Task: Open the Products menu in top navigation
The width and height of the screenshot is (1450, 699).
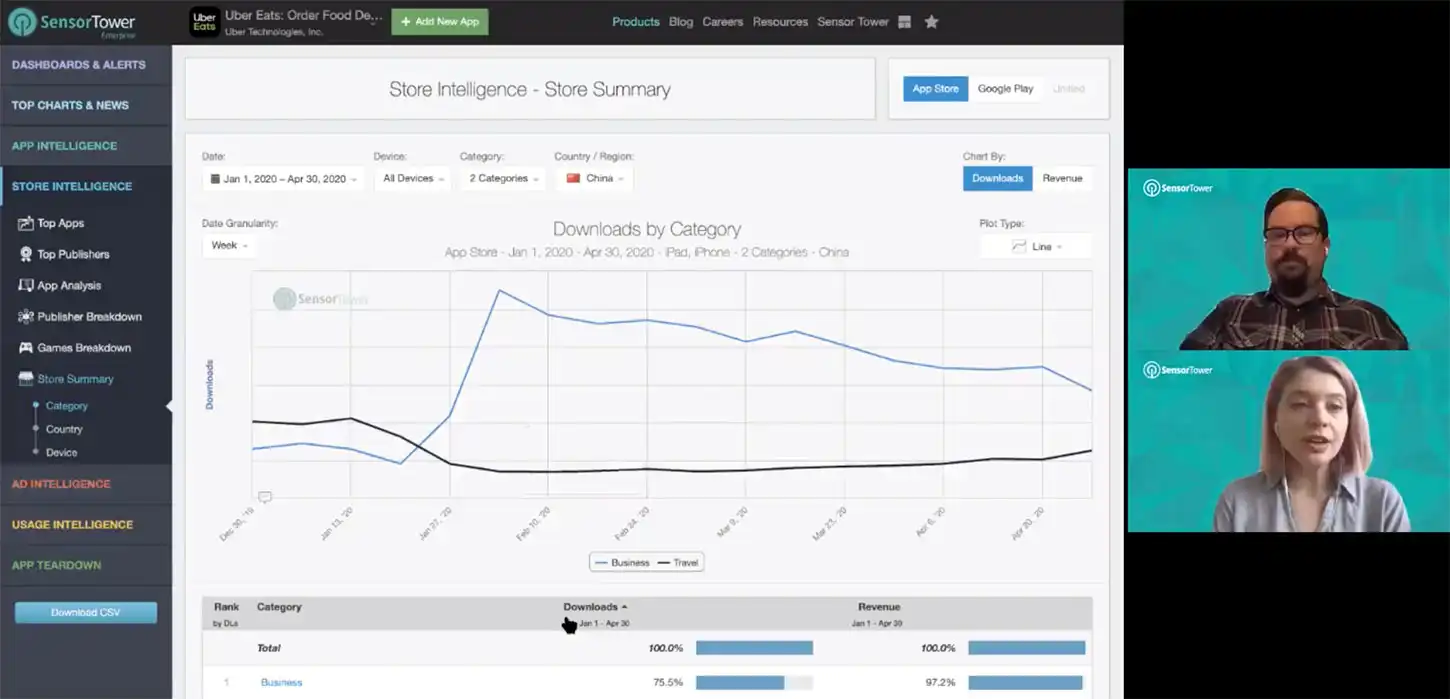Action: point(636,22)
